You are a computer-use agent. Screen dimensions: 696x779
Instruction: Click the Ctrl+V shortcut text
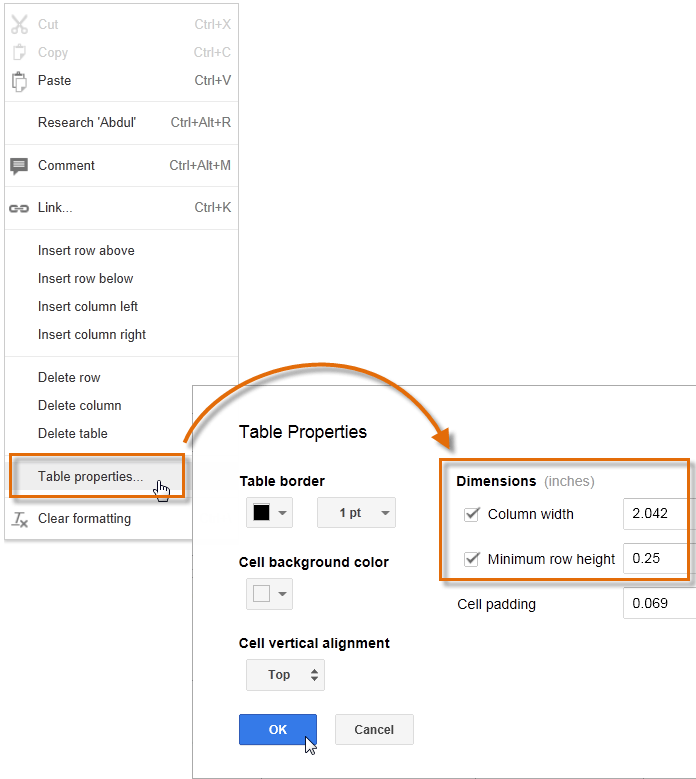tap(213, 80)
